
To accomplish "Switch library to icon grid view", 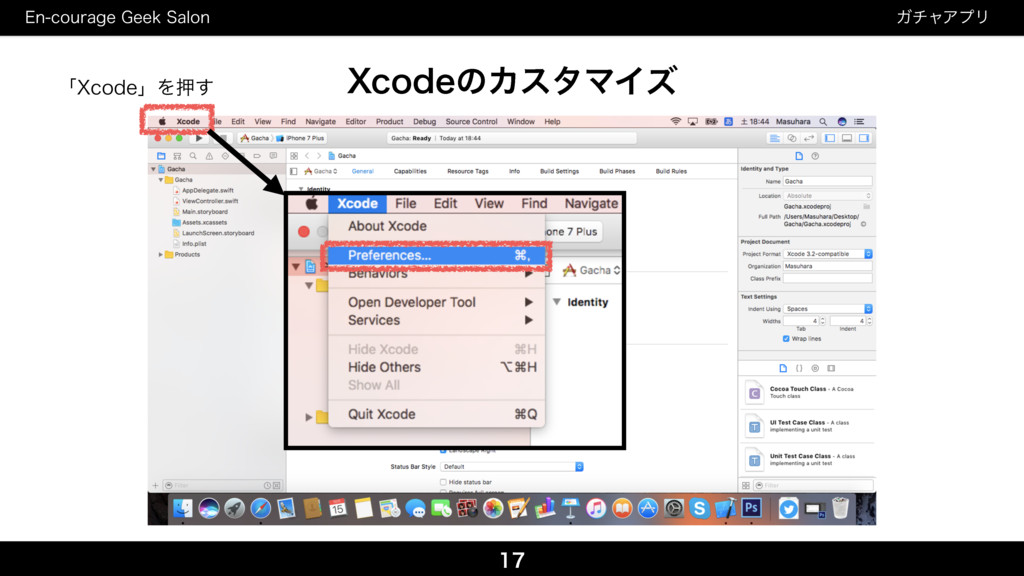I will 746,486.
